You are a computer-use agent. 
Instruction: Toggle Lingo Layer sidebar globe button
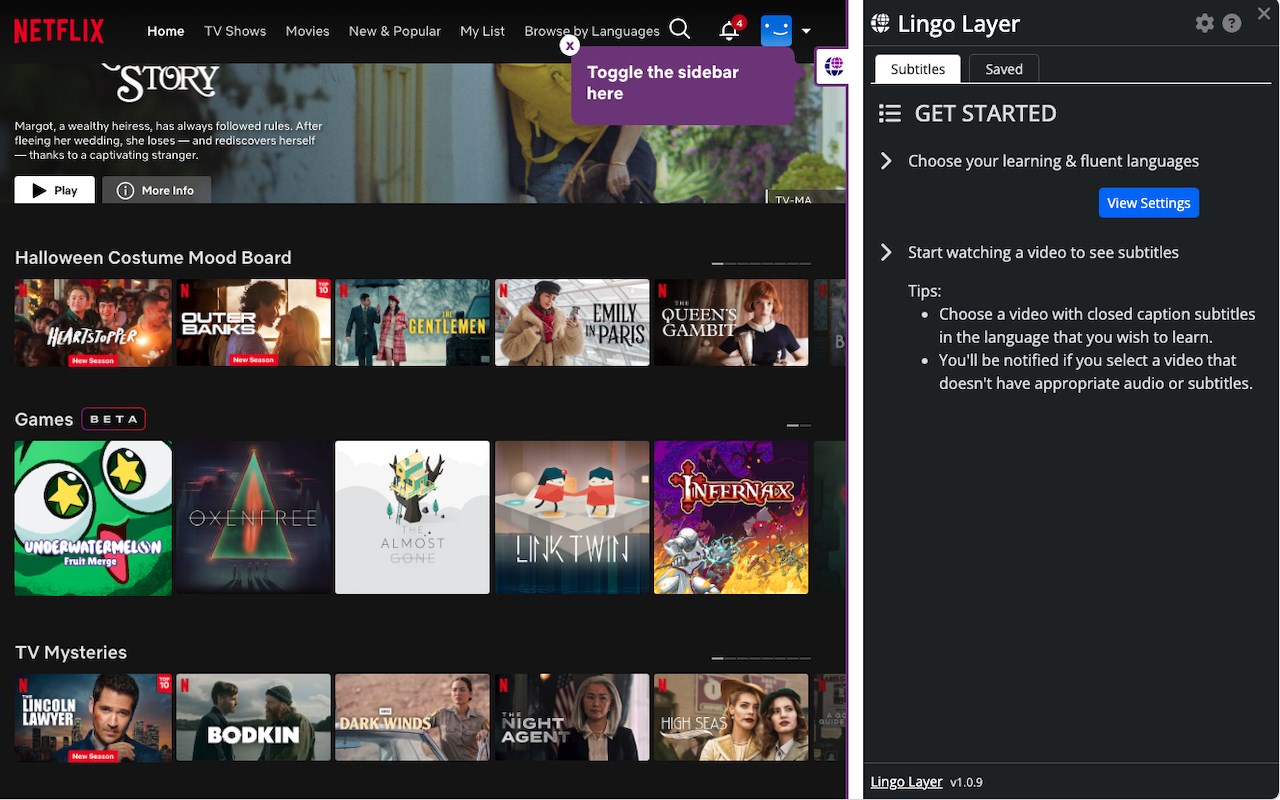click(x=834, y=66)
